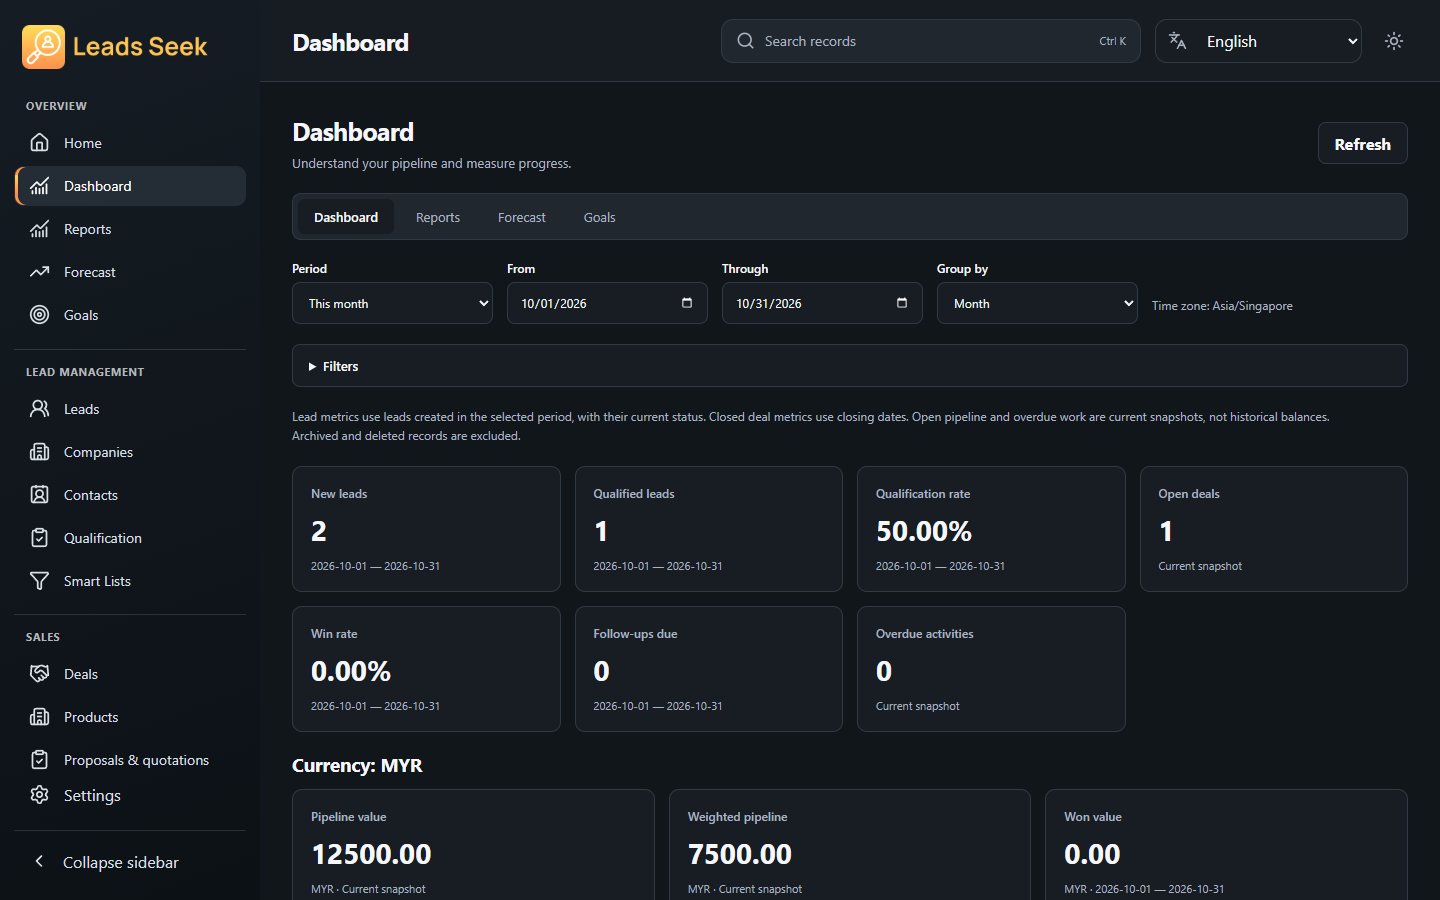Click the From date field 10/01/2026
The image size is (1440, 900).
pos(607,303)
